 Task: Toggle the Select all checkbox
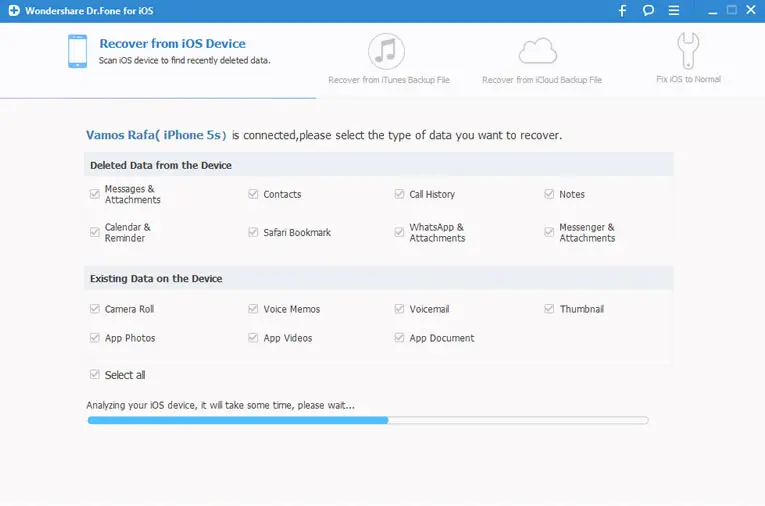pos(95,375)
